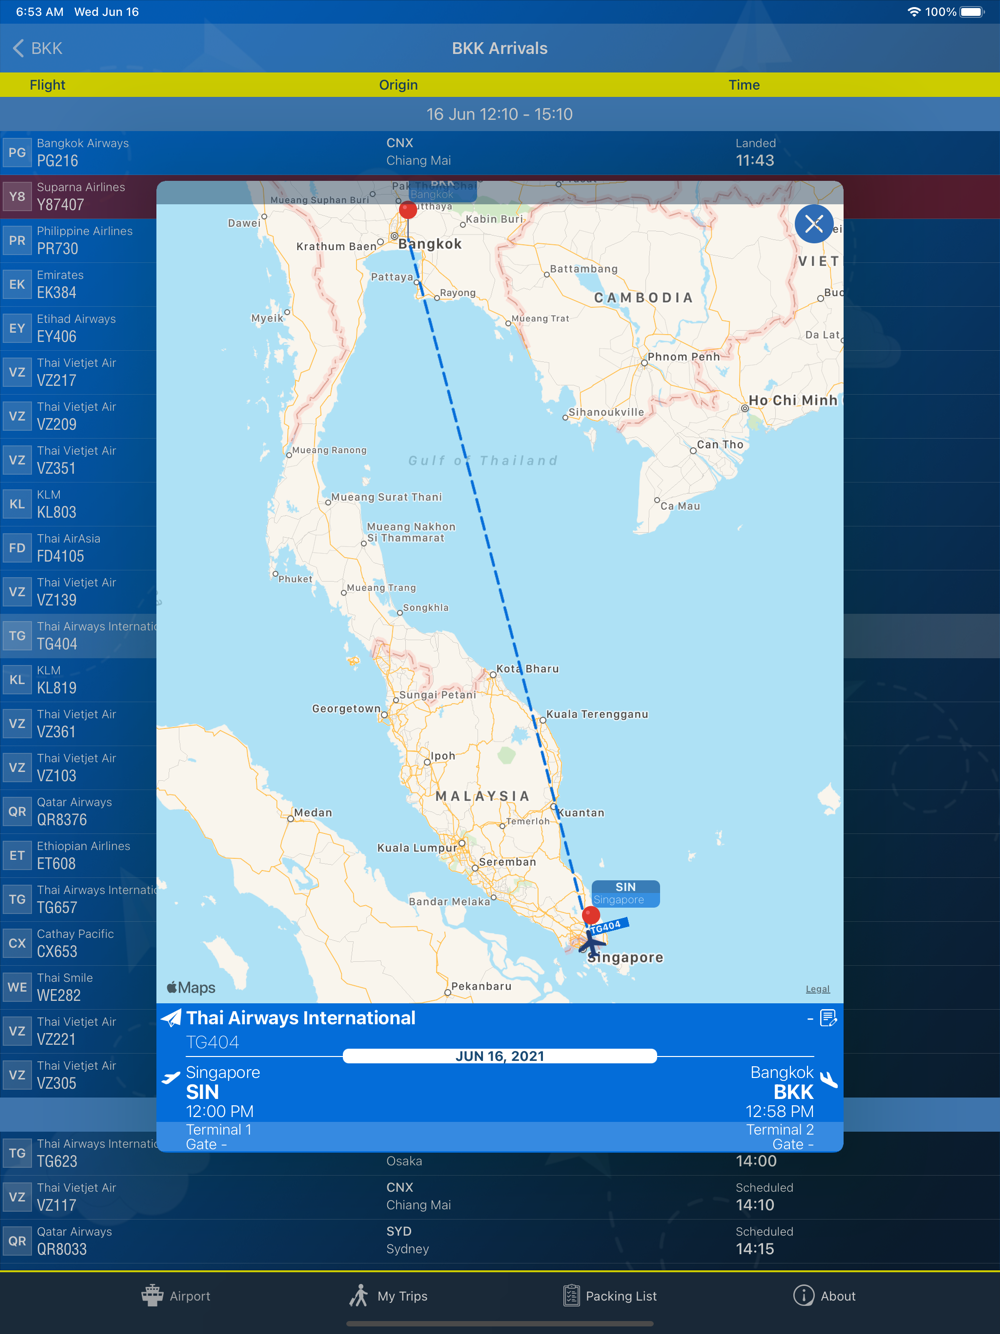Image resolution: width=1000 pixels, height=1334 pixels.
Task: Open the Legal link on the map
Action: pos(817,989)
